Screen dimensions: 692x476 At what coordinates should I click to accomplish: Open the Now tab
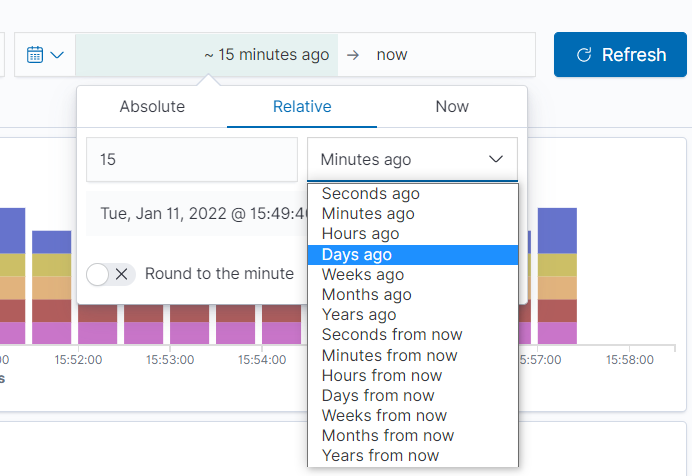[x=452, y=107]
